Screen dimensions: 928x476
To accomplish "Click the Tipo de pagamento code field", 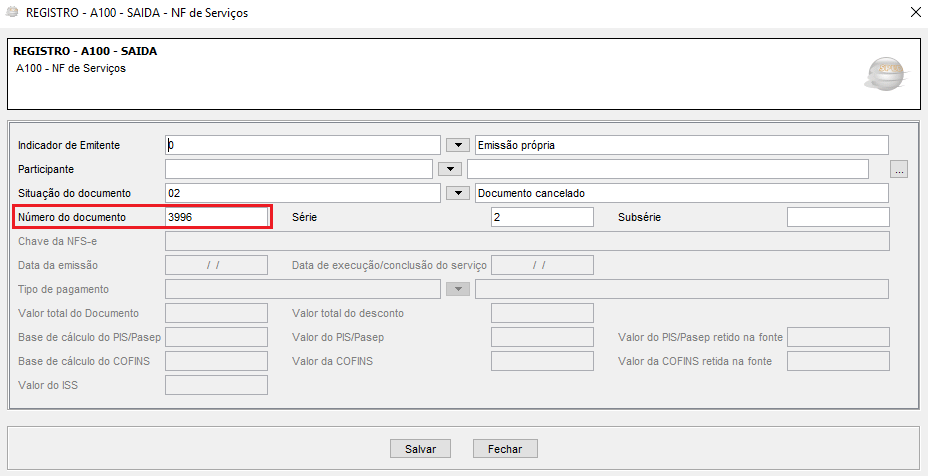I will click(303, 289).
